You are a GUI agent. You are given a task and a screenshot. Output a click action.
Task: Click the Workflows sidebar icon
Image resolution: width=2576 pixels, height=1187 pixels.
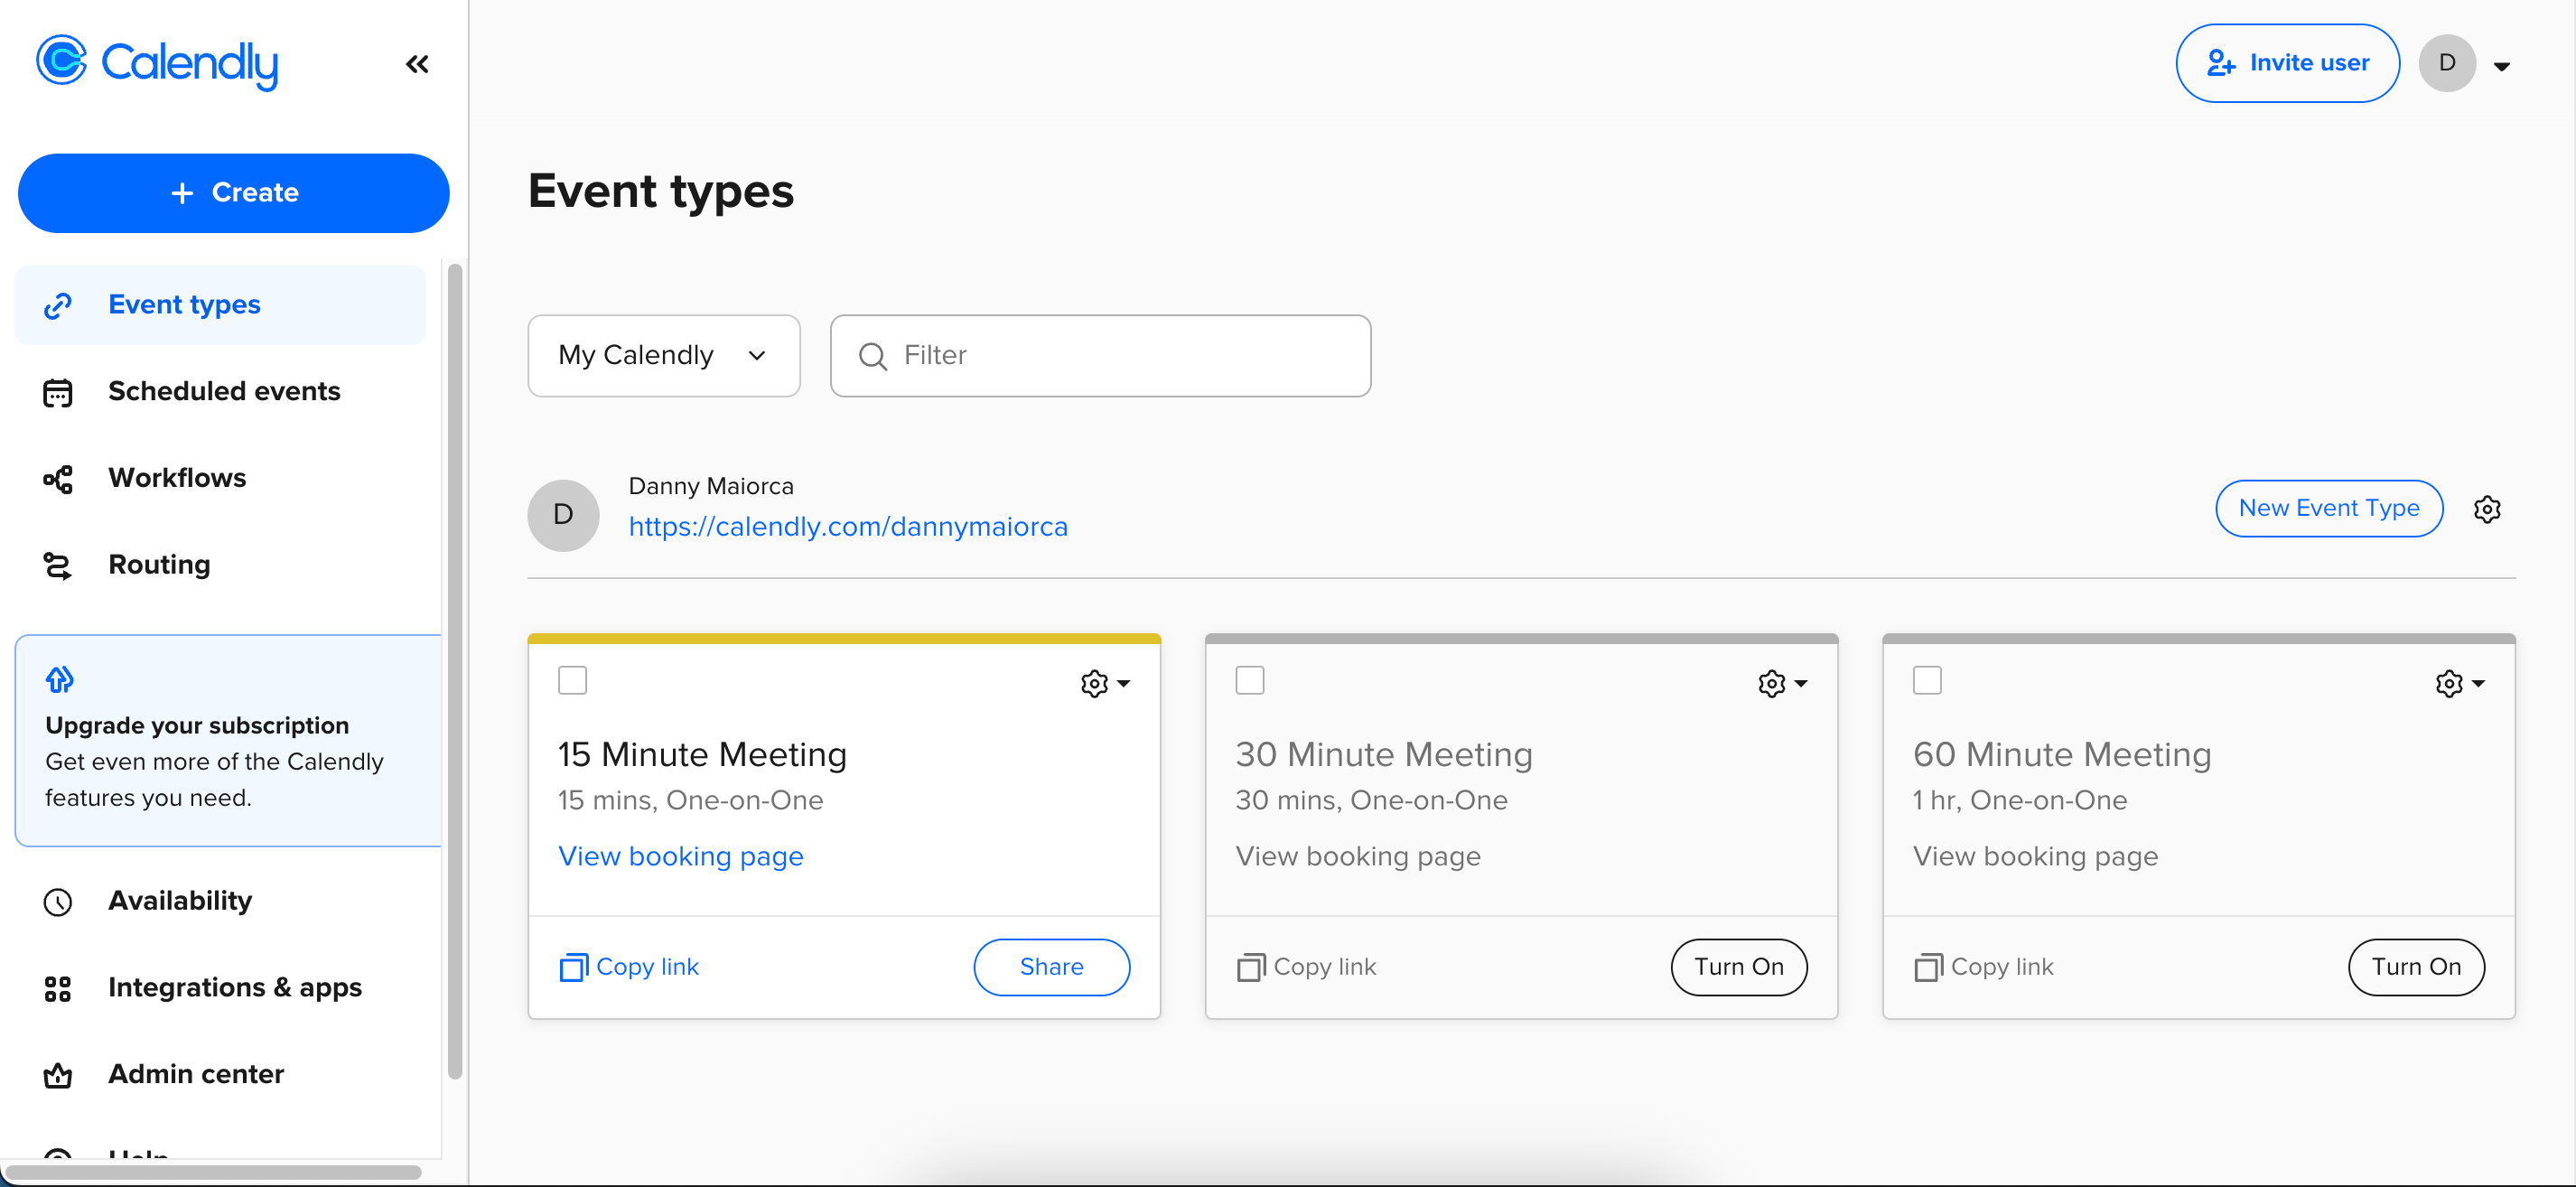[58, 479]
